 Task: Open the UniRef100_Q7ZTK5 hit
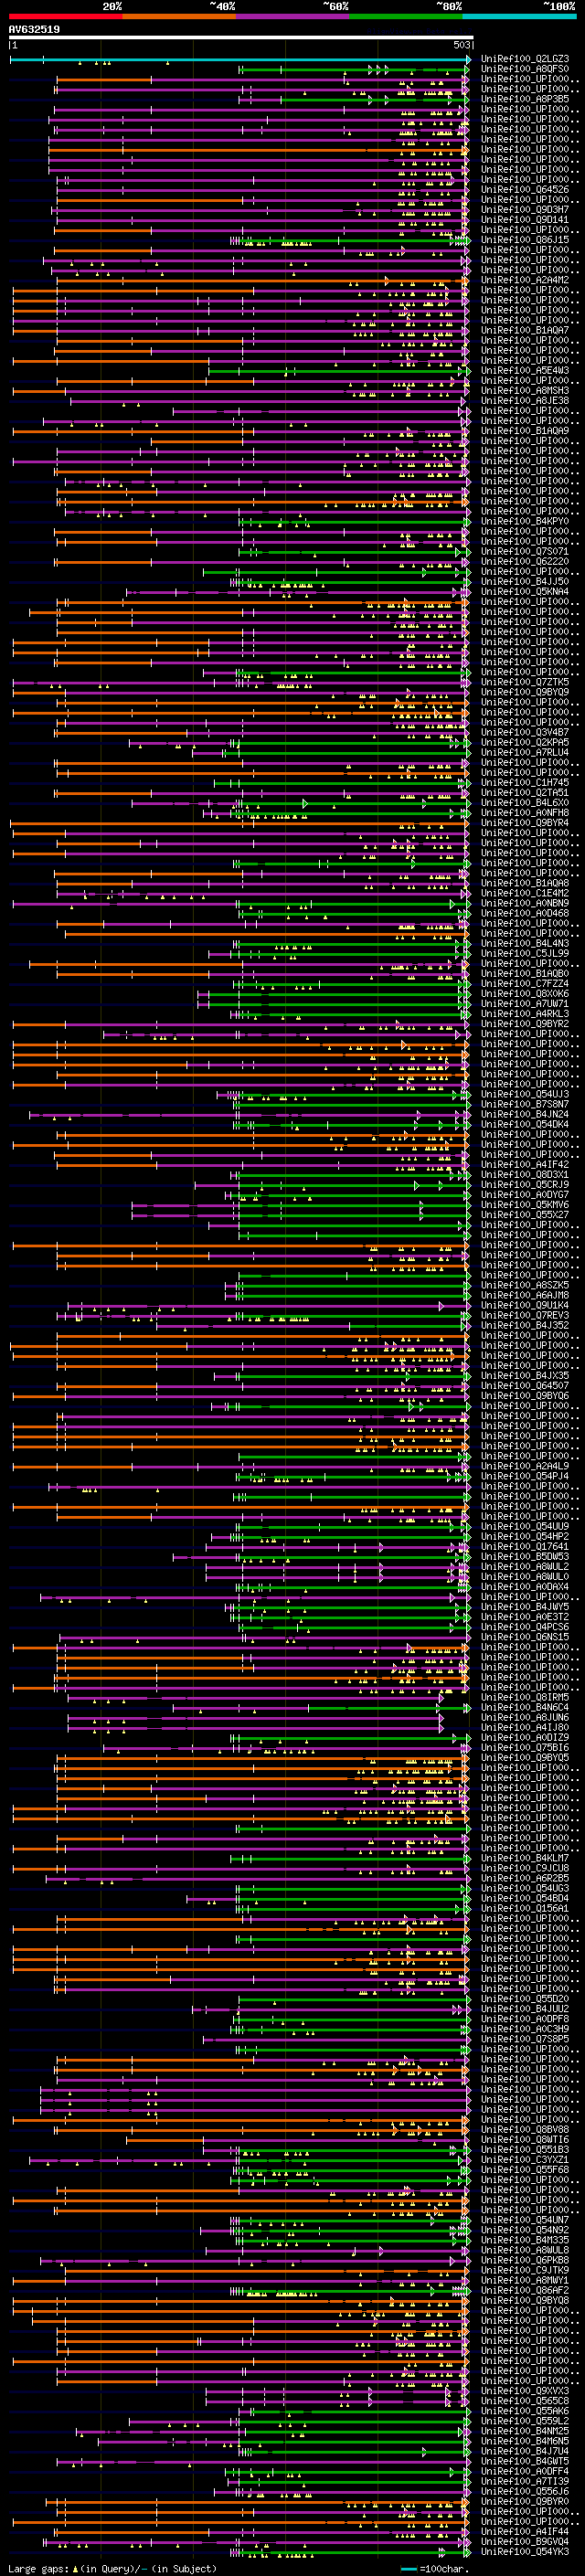point(524,682)
